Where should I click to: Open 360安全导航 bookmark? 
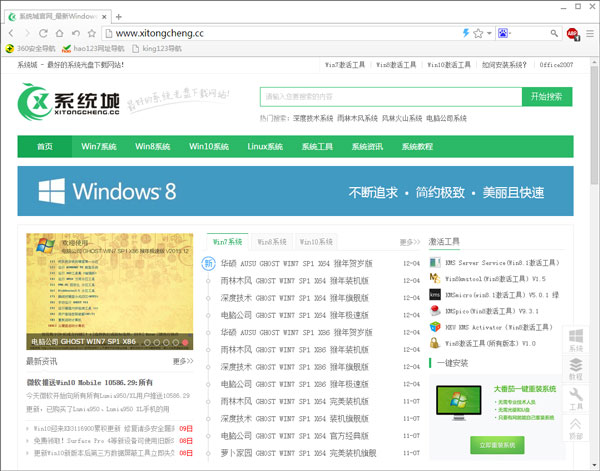30,49
